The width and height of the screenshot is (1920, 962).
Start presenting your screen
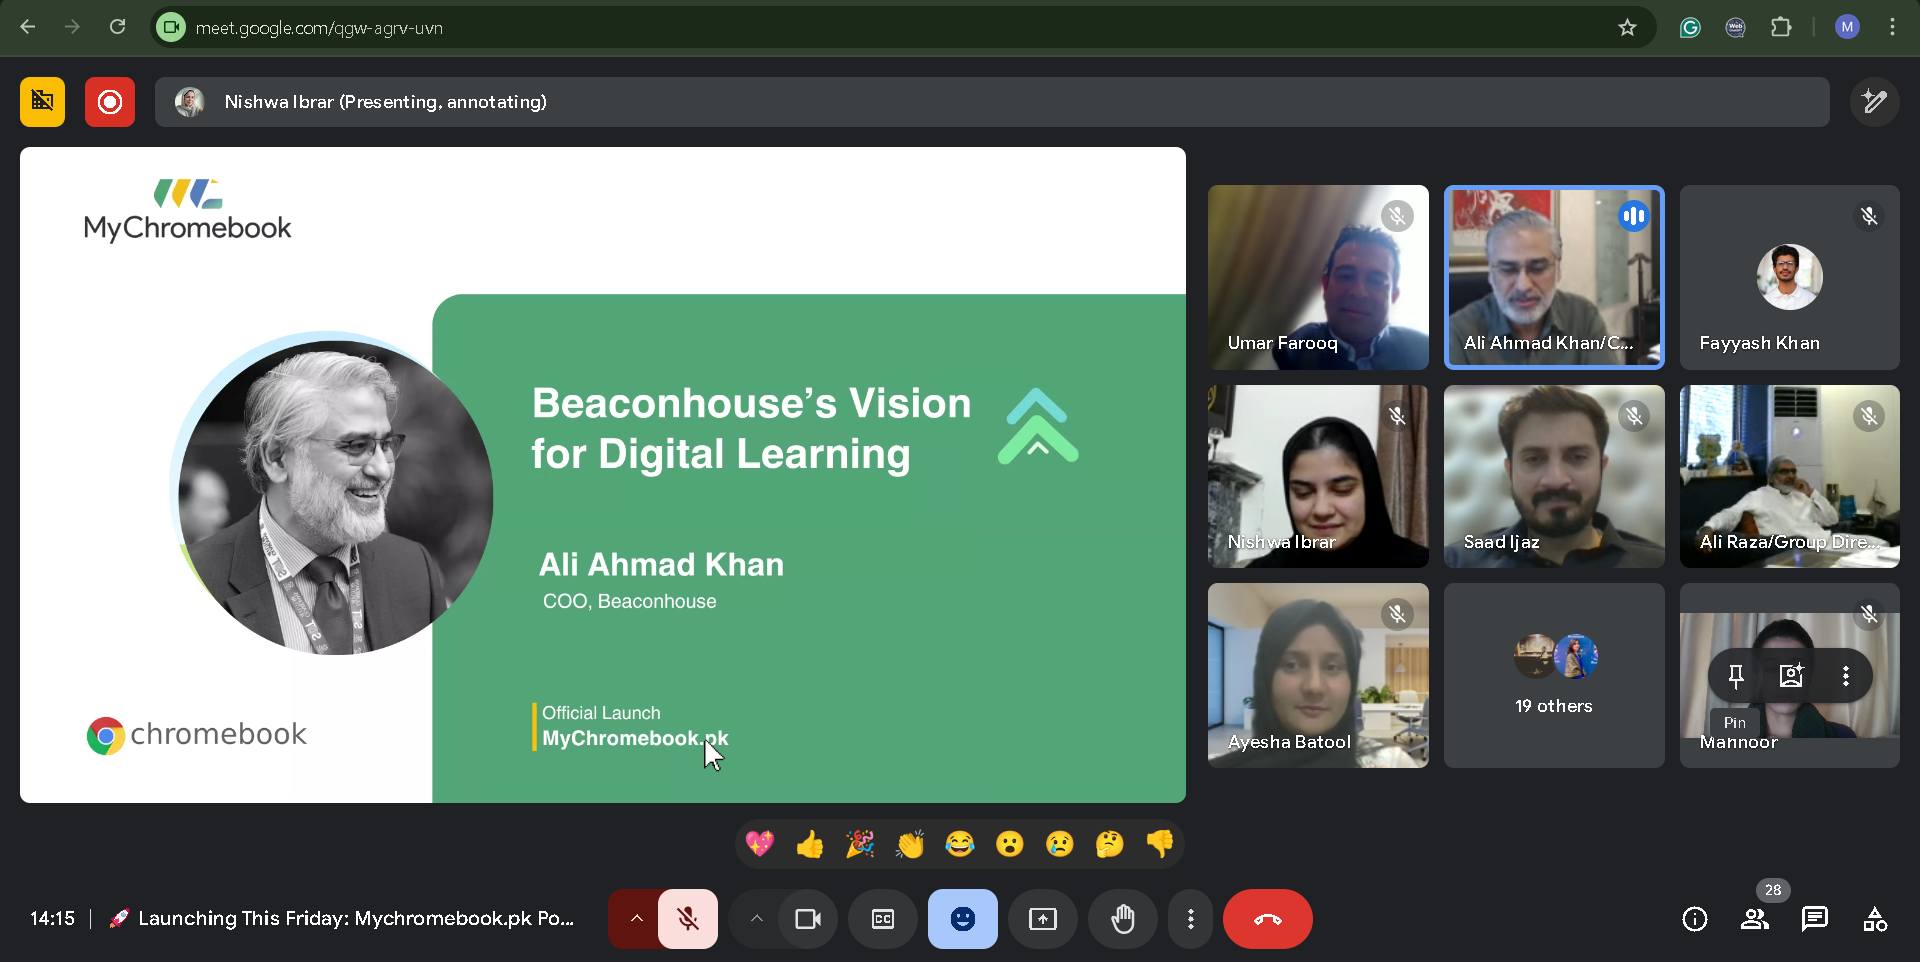[x=1043, y=919]
